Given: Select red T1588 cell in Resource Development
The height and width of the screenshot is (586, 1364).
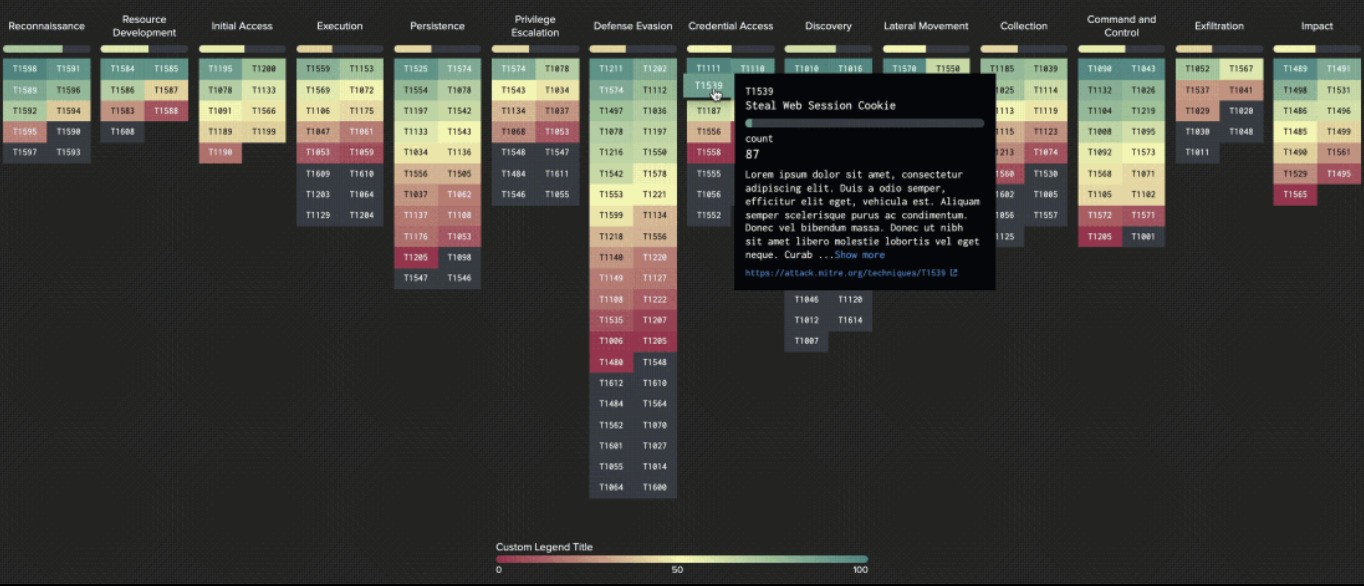Looking at the screenshot, I should click(x=166, y=111).
